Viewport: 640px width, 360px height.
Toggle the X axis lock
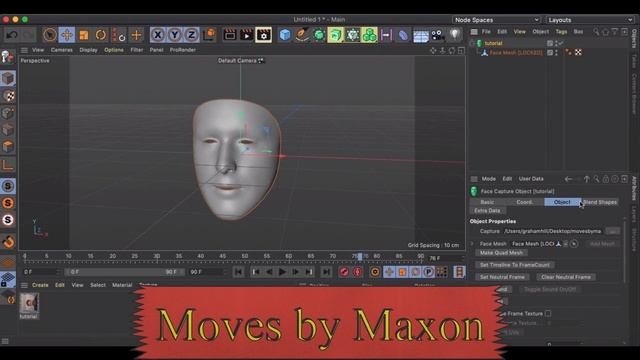[158, 35]
